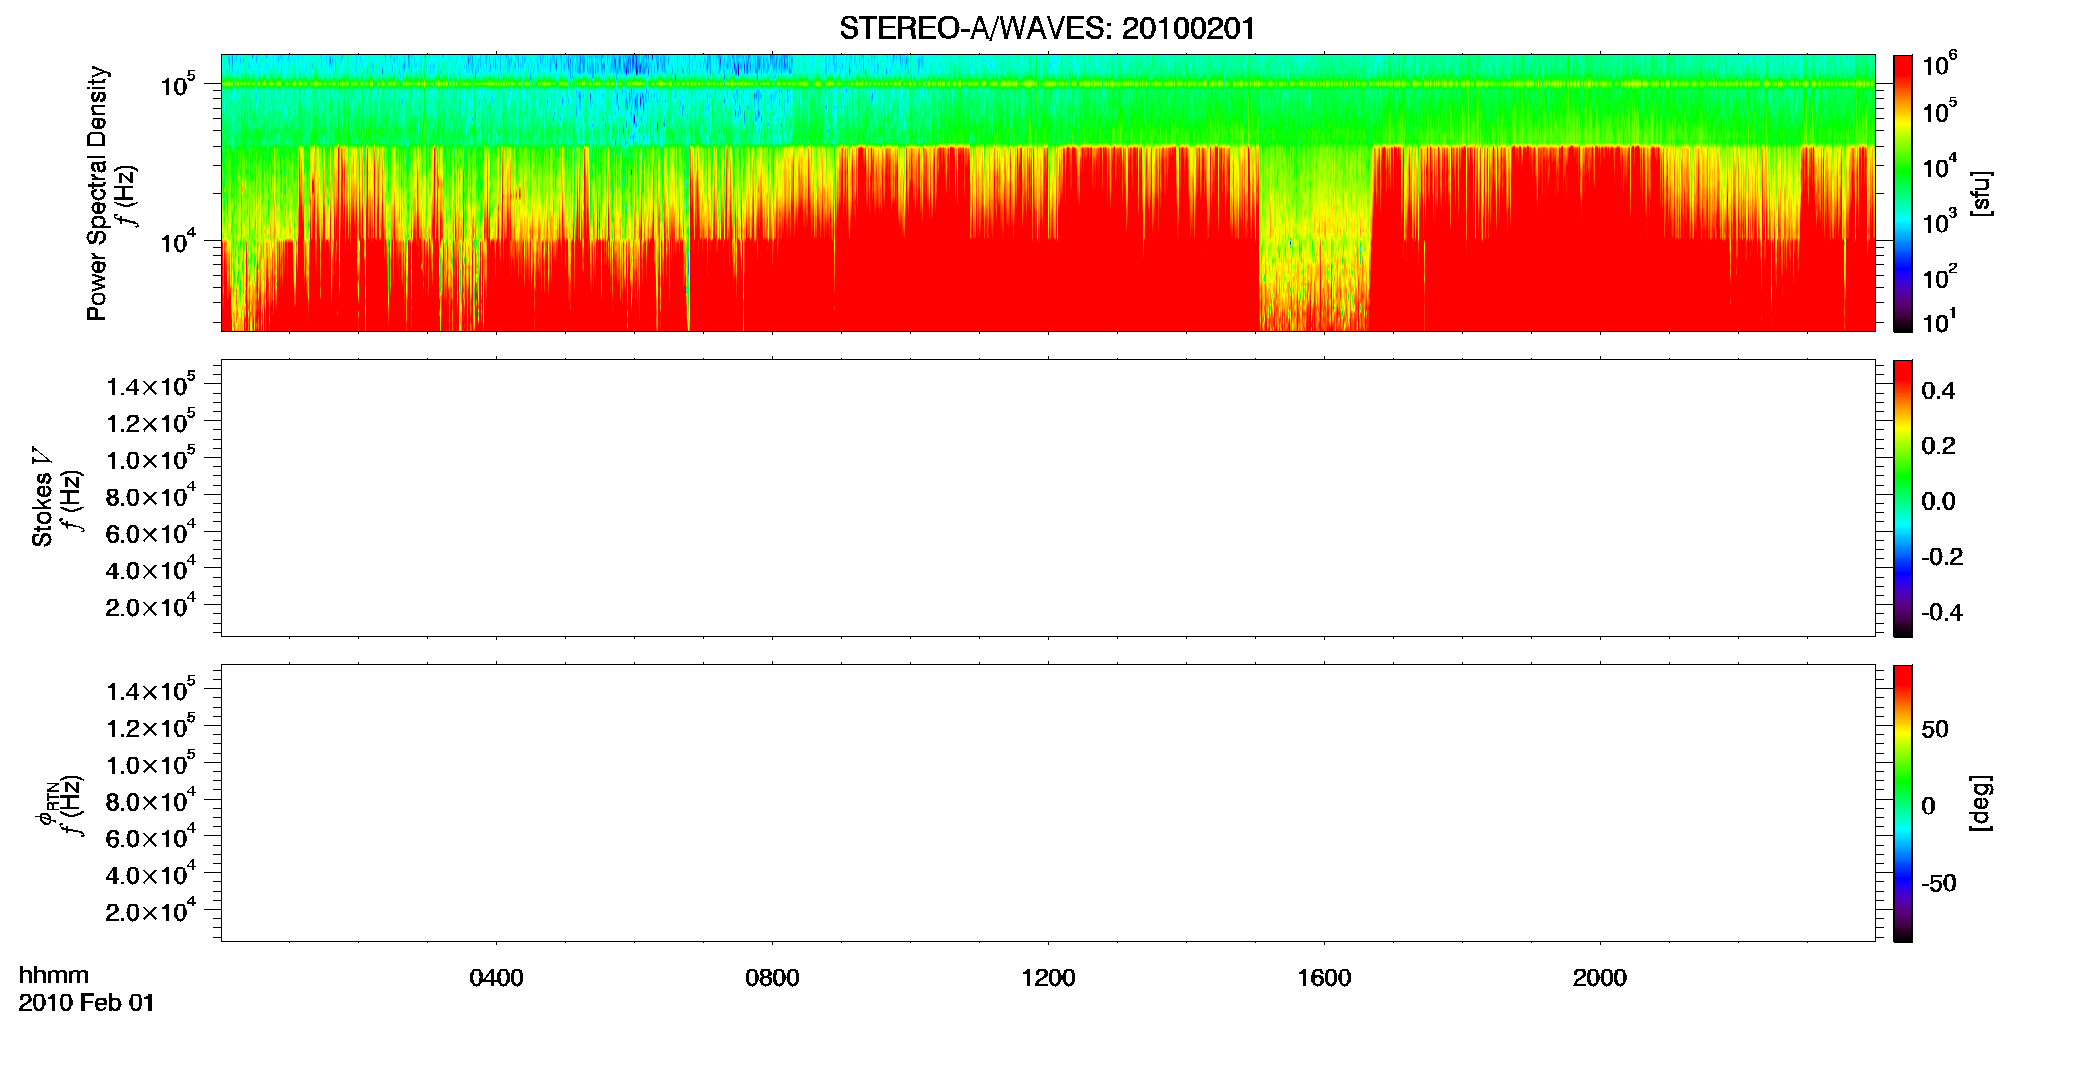Viewport: 2096px width, 1080px height.
Task: Click the Power Spectral Density axis label
Action: (96, 193)
